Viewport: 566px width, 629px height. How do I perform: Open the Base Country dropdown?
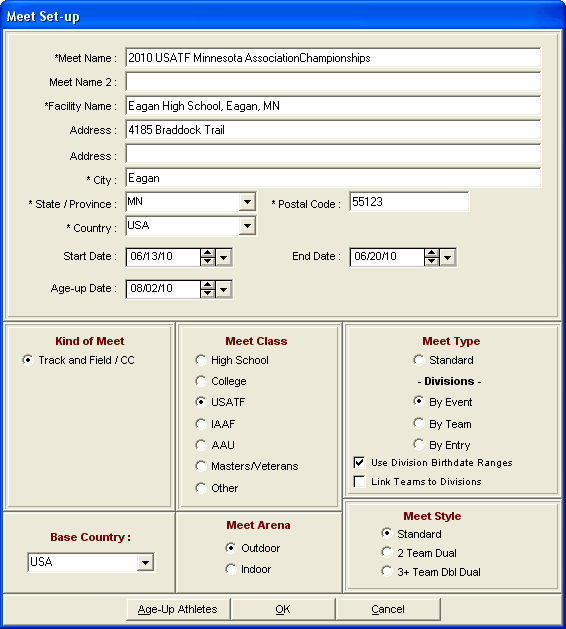click(x=145, y=562)
